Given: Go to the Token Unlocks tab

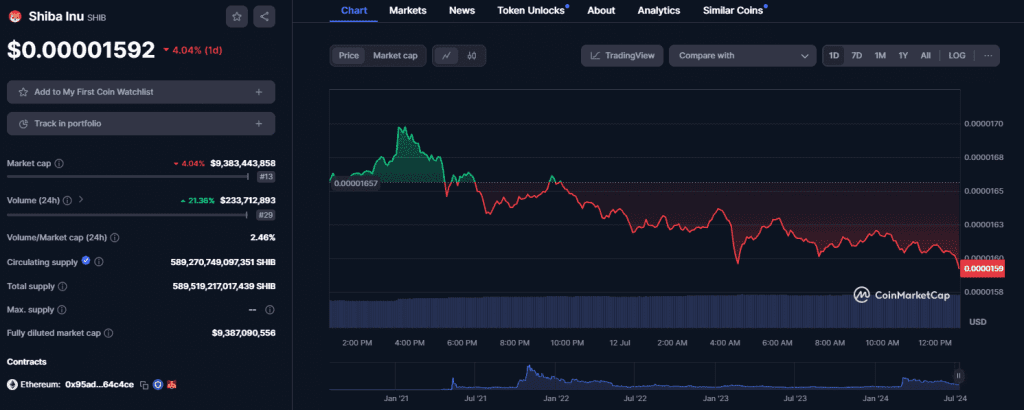Looking at the screenshot, I should point(530,10).
